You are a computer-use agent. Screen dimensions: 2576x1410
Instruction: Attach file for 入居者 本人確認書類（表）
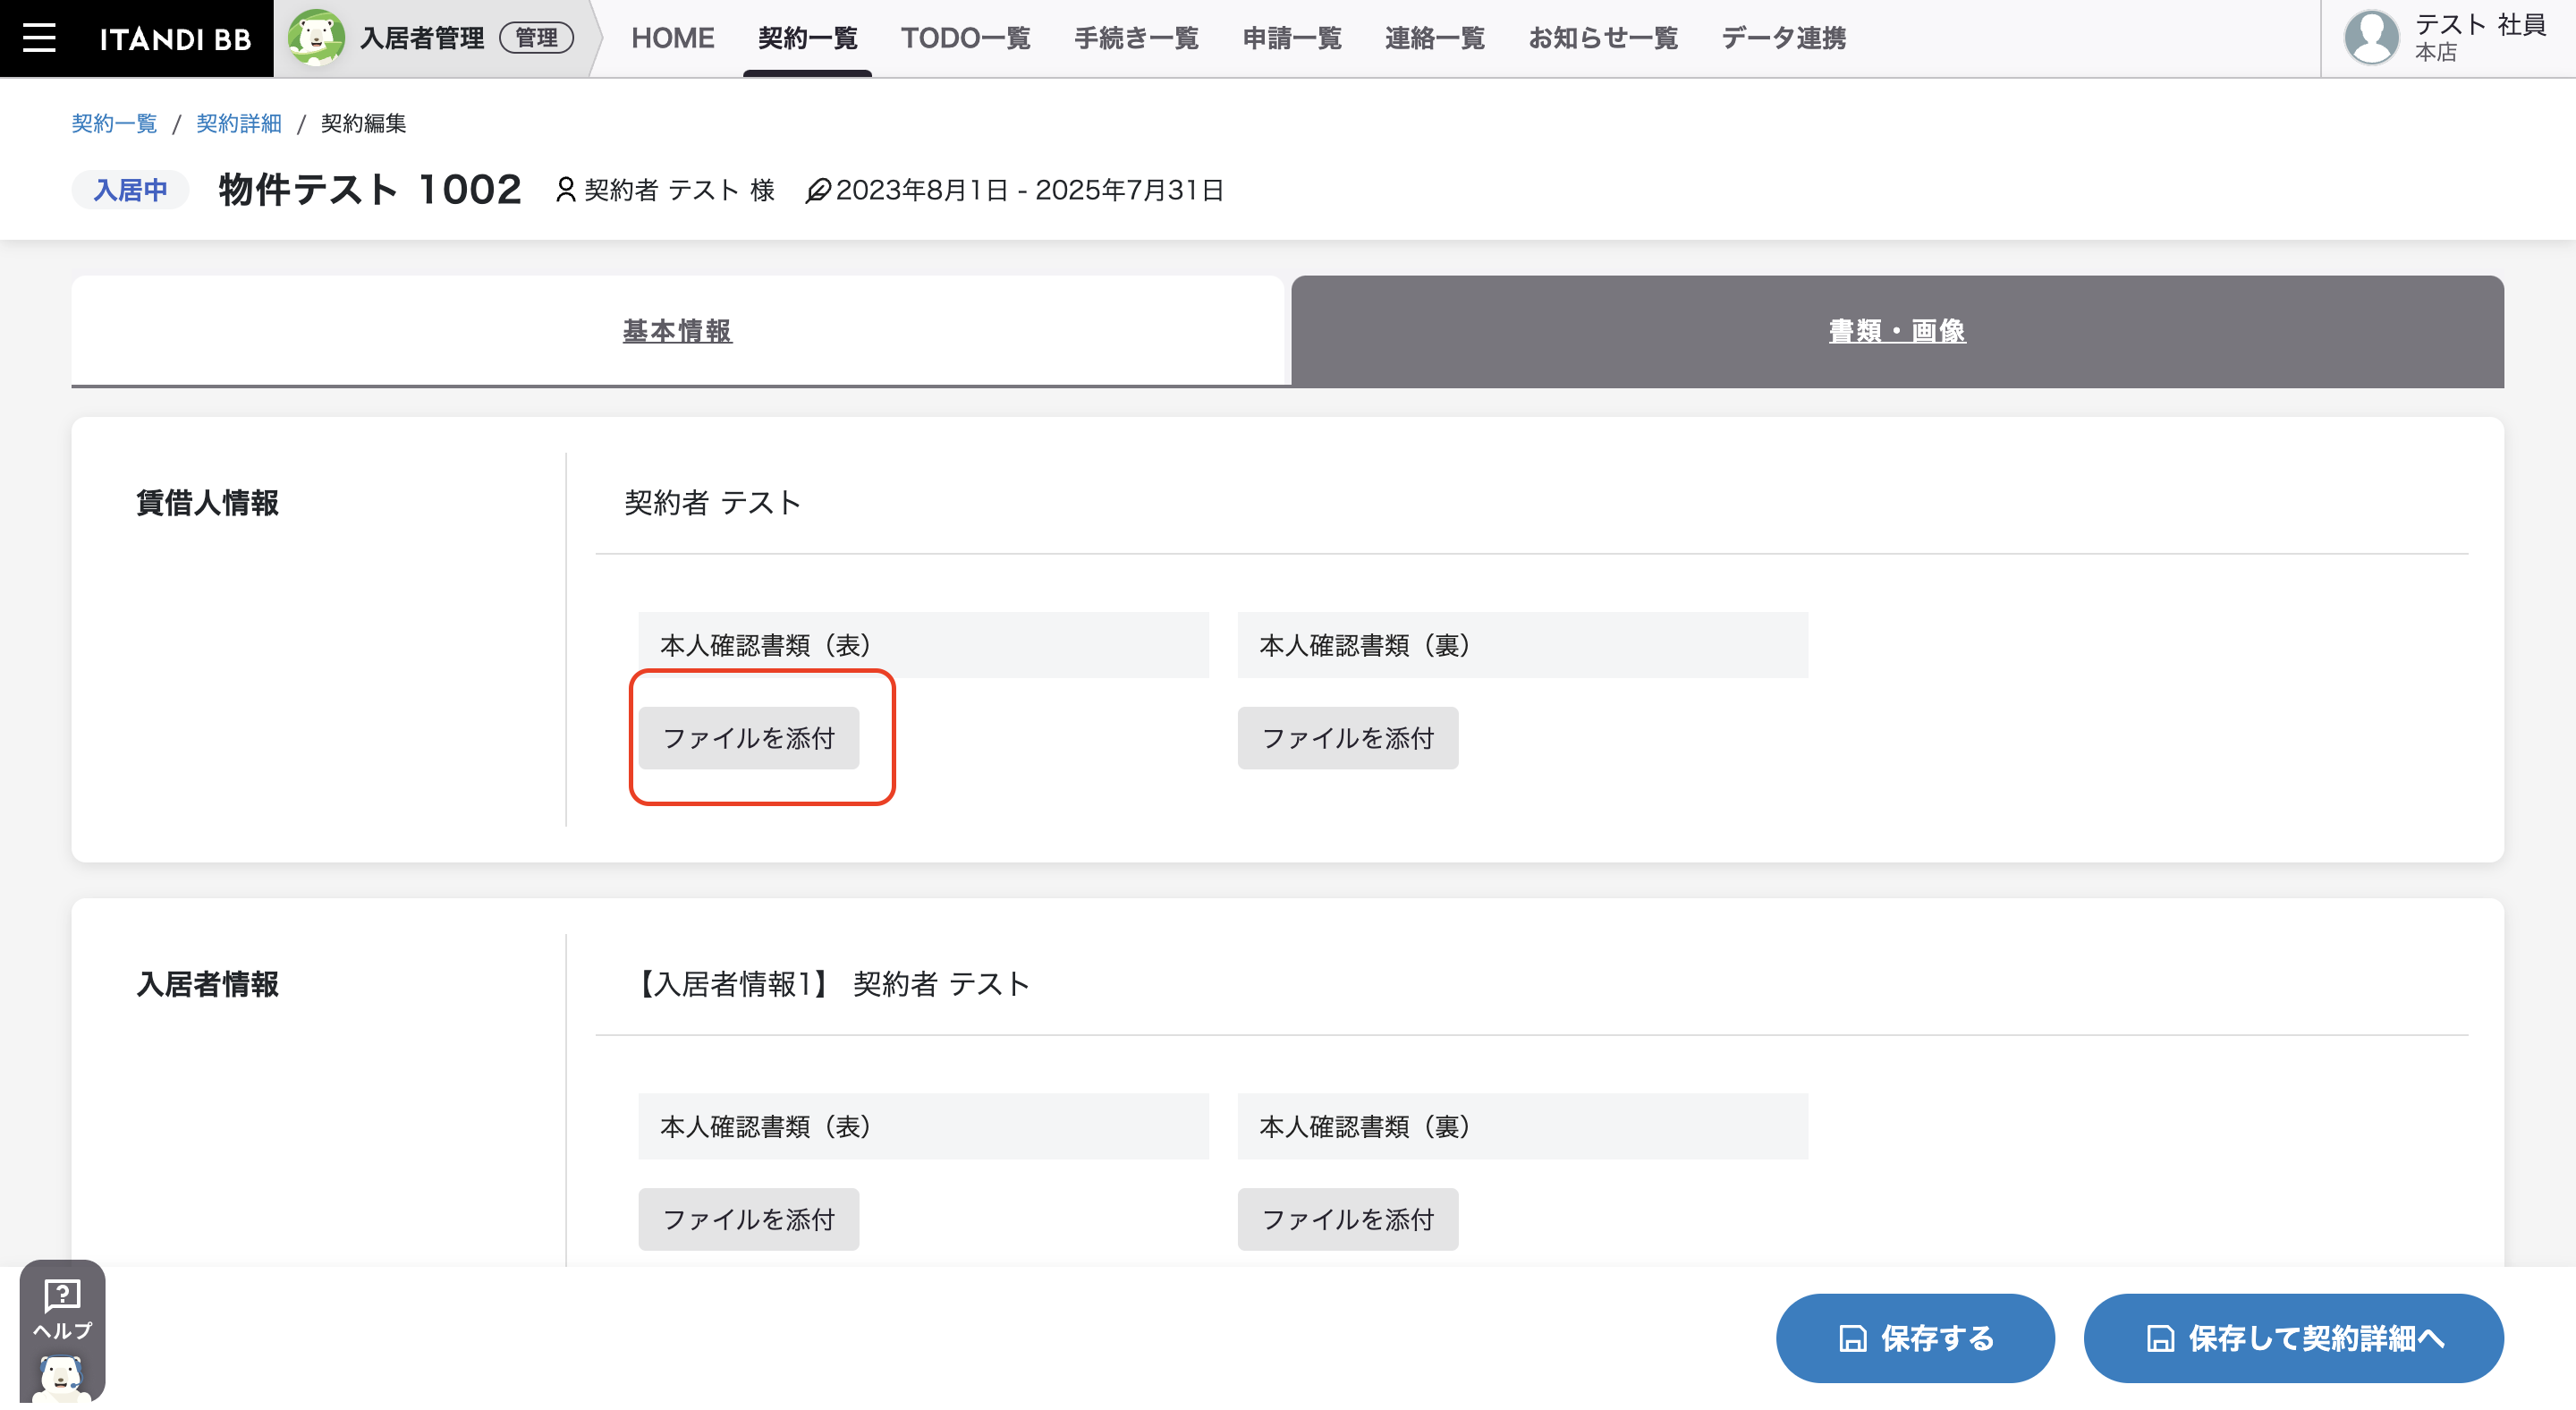coord(749,1219)
